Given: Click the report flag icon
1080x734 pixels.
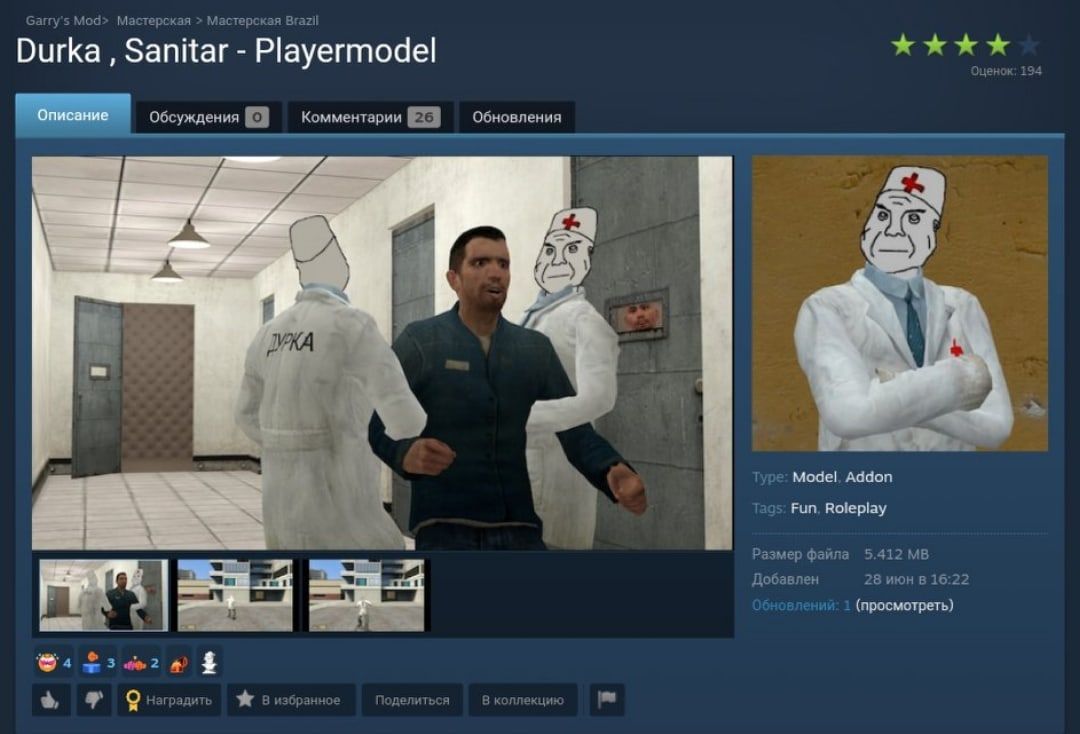Looking at the screenshot, I should tap(607, 700).
